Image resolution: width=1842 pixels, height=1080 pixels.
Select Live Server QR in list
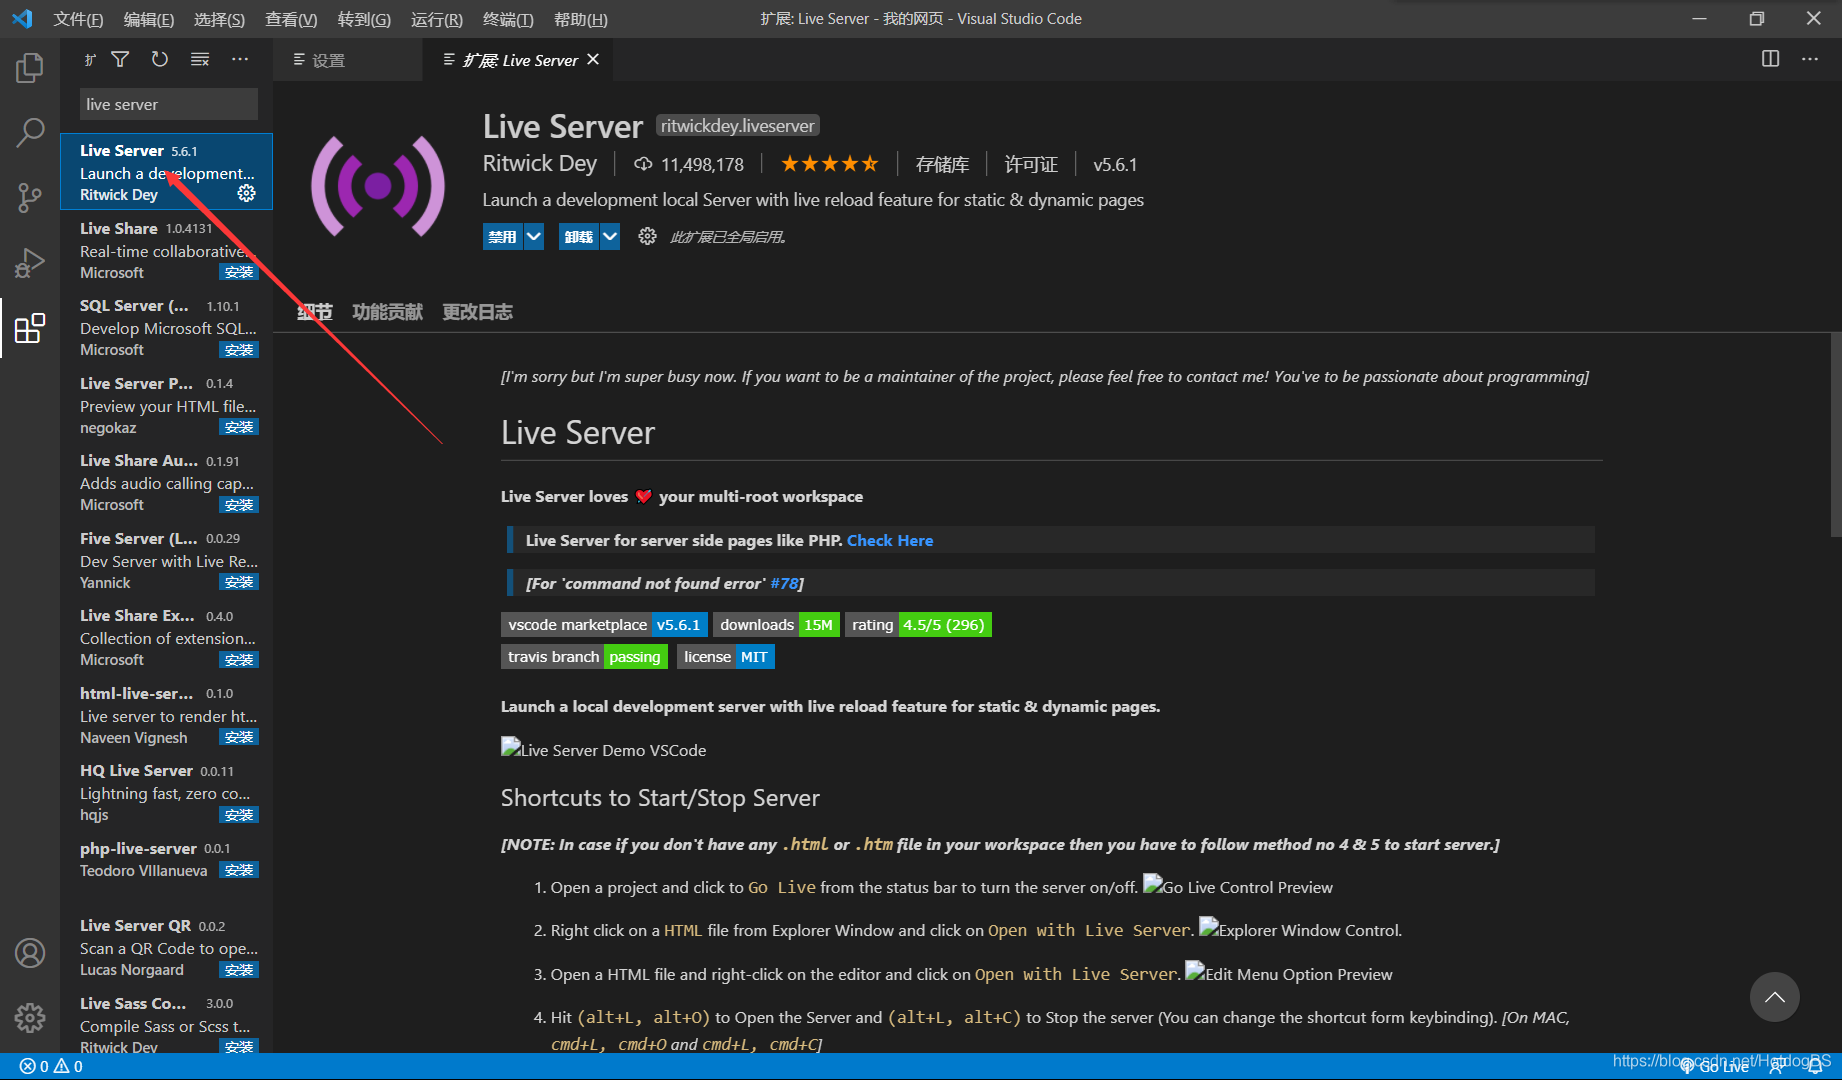coord(166,948)
